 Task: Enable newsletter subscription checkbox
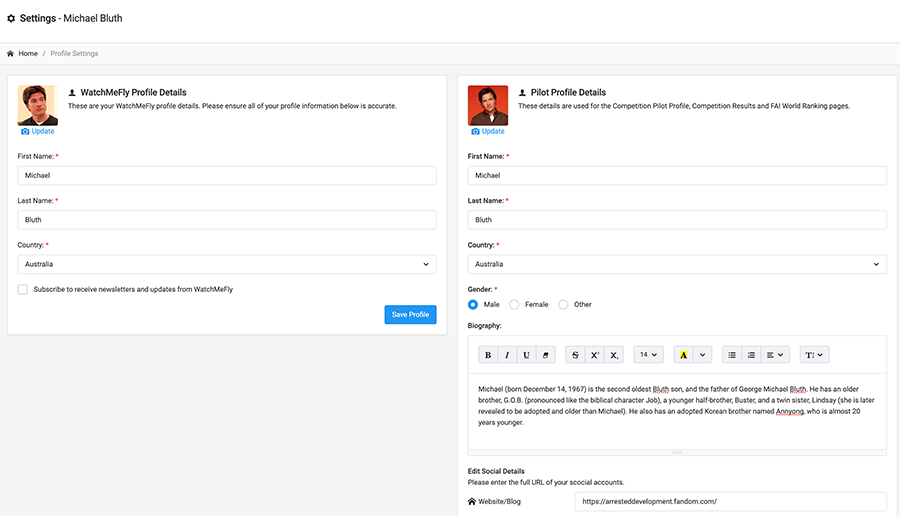(23, 289)
